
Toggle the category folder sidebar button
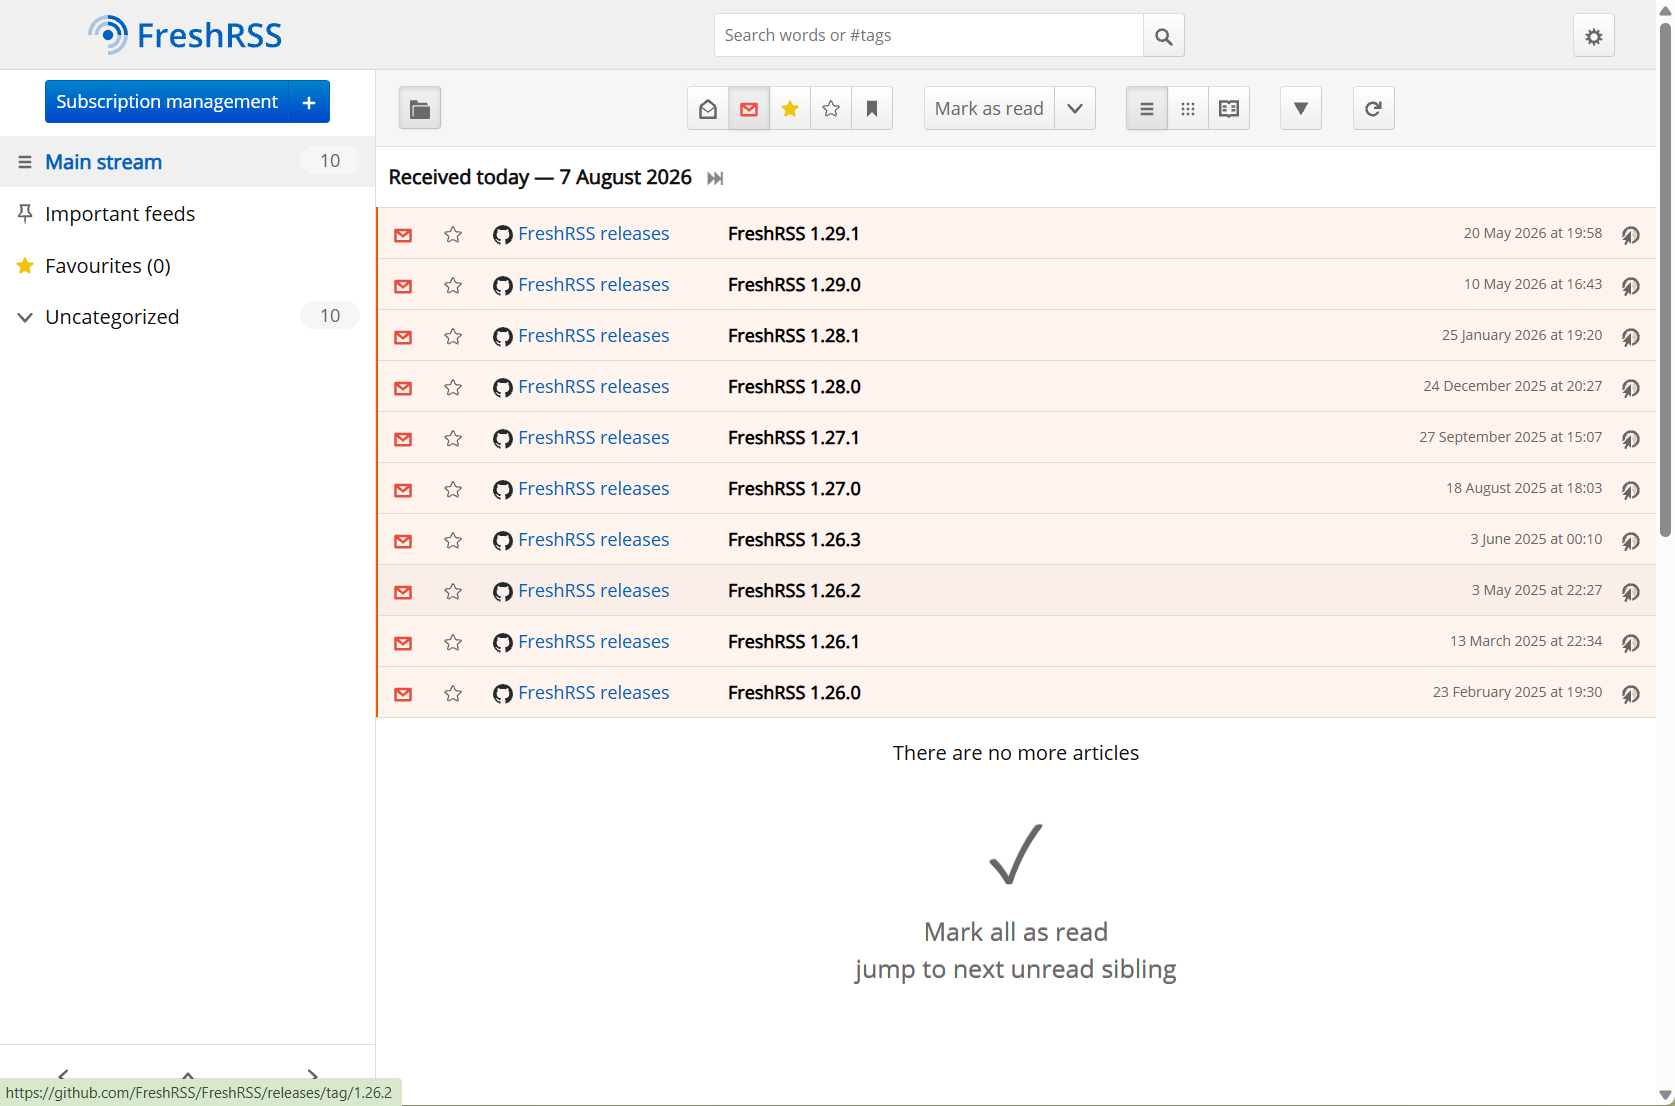pyautogui.click(x=420, y=109)
